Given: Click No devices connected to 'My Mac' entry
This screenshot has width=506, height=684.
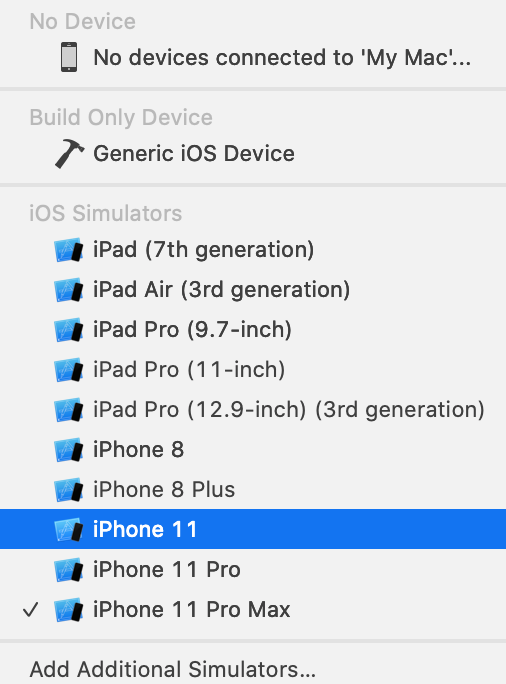Looking at the screenshot, I should (253, 58).
